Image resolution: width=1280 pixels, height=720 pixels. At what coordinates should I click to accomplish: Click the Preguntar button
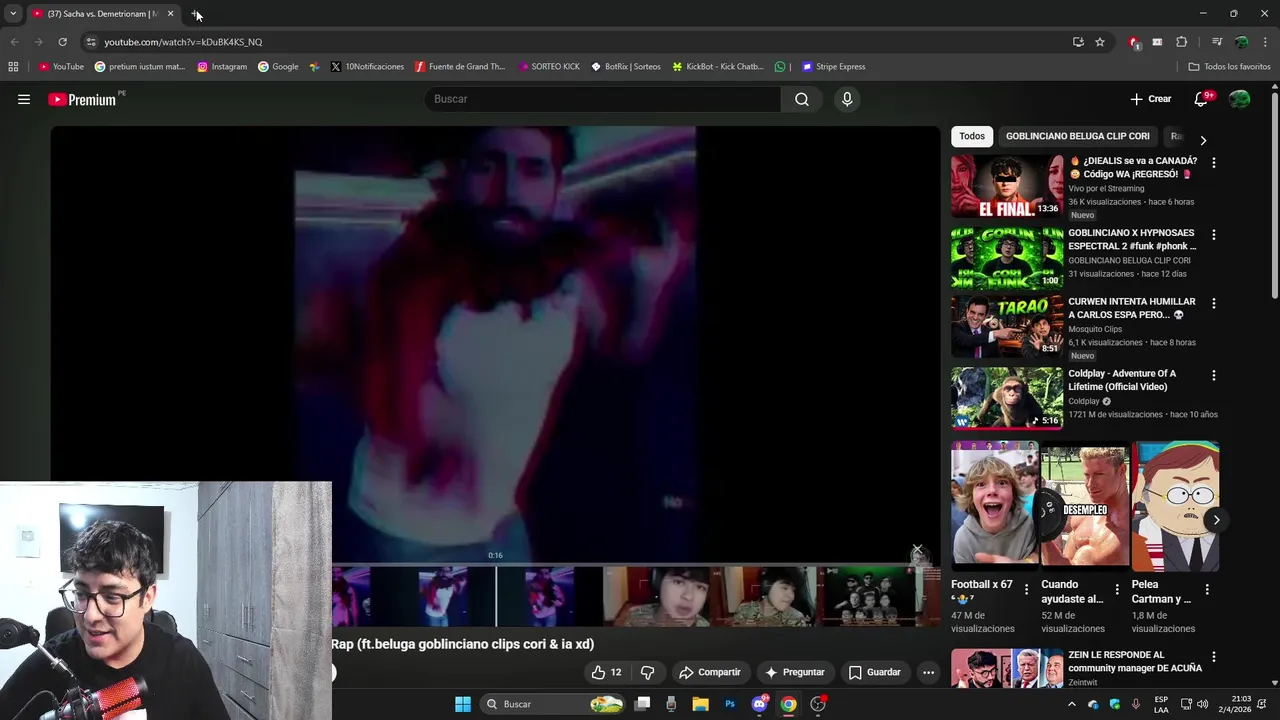click(795, 672)
